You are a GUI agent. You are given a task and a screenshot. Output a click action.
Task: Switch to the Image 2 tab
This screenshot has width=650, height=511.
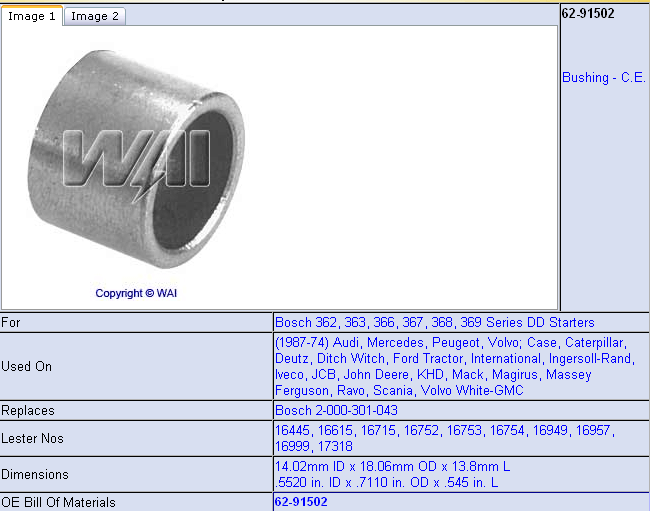[95, 16]
